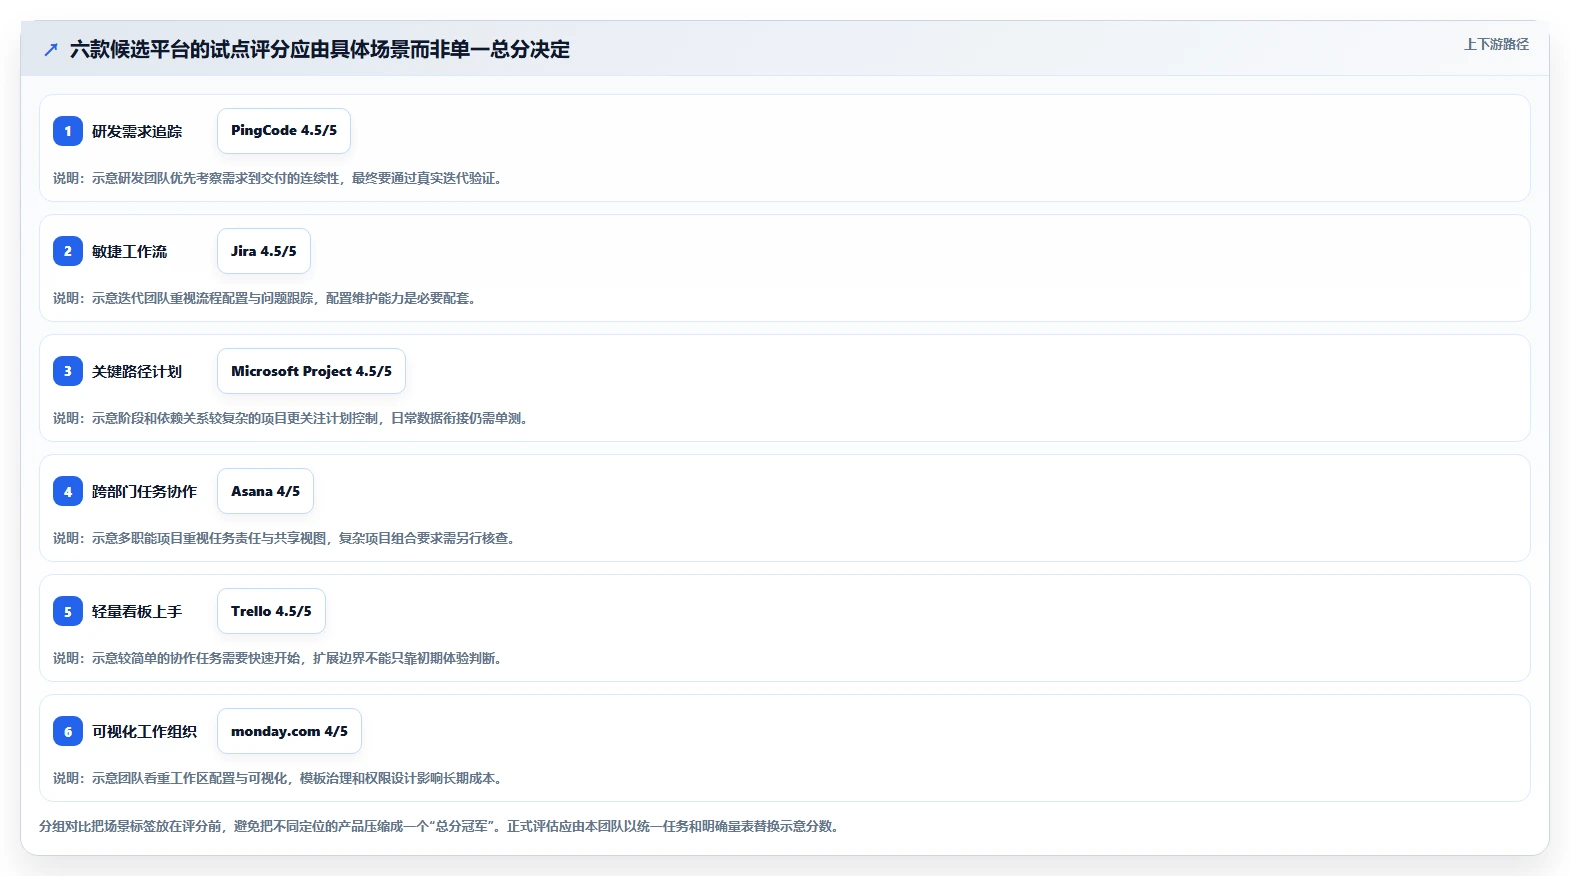
Task: Click the heading 六款候选平台的试点评分应由具体场景
Action: coord(320,49)
